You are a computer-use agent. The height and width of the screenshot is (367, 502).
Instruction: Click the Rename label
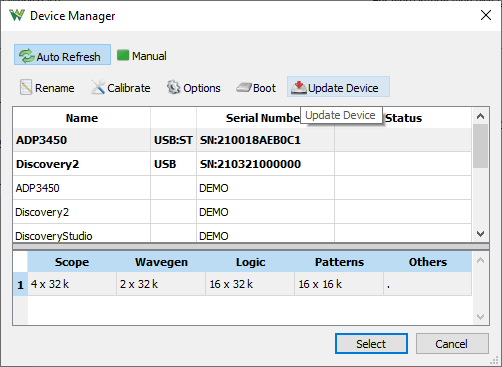[x=55, y=88]
